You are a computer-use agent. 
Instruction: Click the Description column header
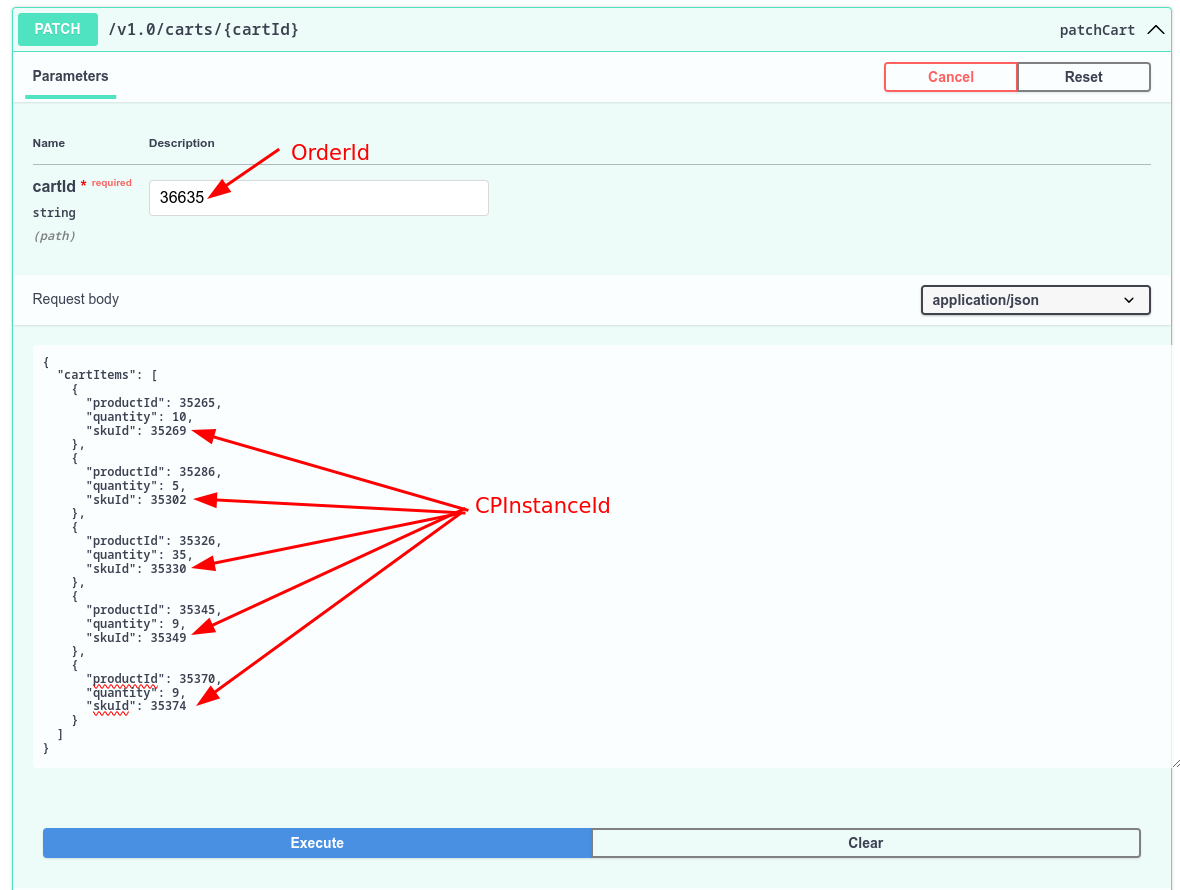pyautogui.click(x=181, y=143)
